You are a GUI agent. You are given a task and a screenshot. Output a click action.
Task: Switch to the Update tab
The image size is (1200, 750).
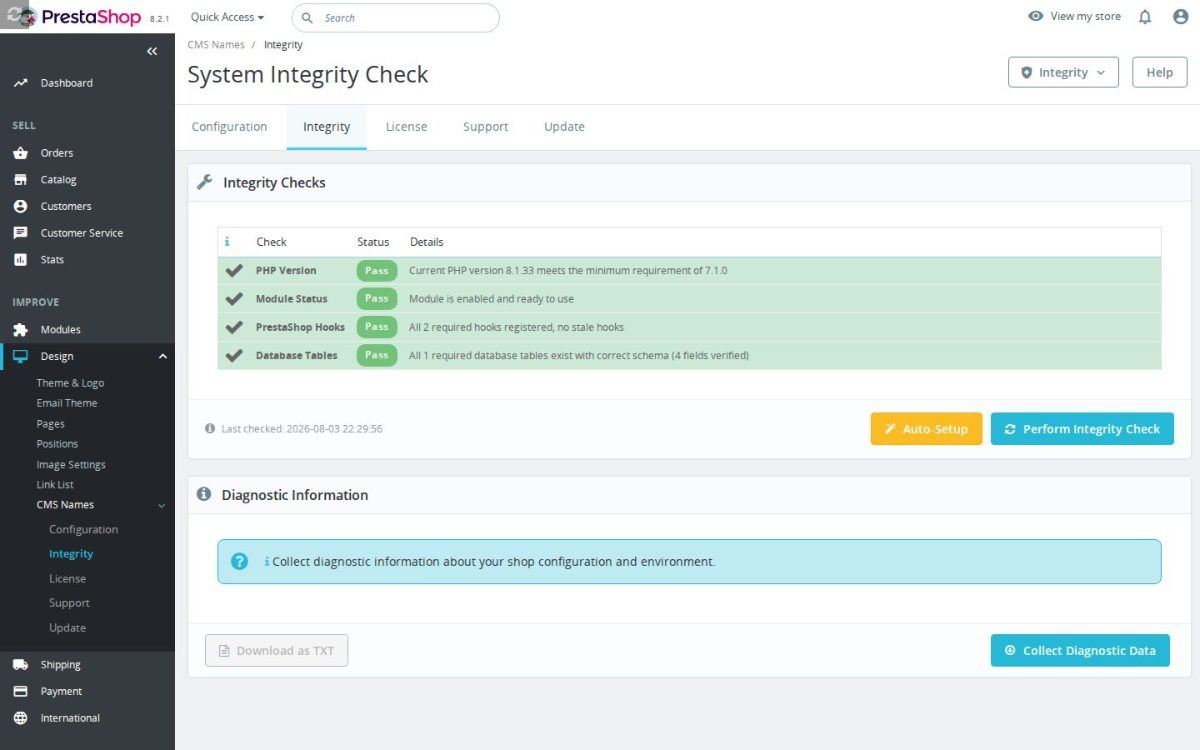click(564, 127)
